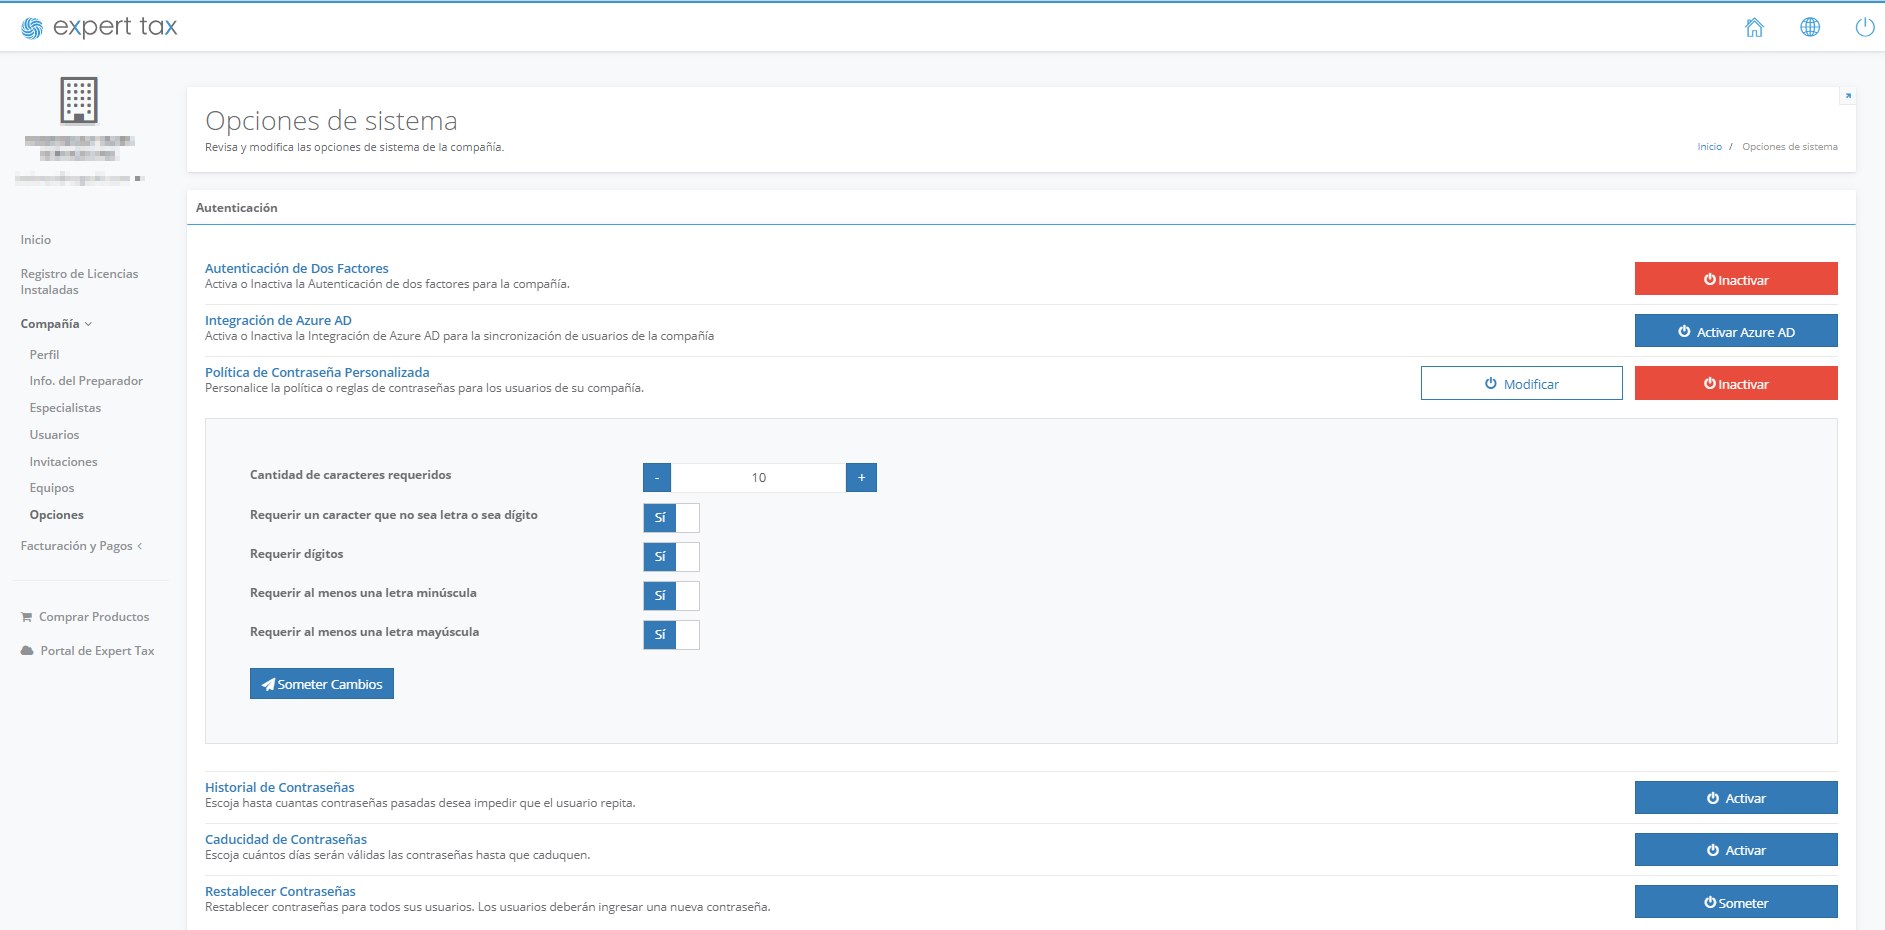Open the Especialistas page
The image size is (1885, 930).
[x=65, y=408]
